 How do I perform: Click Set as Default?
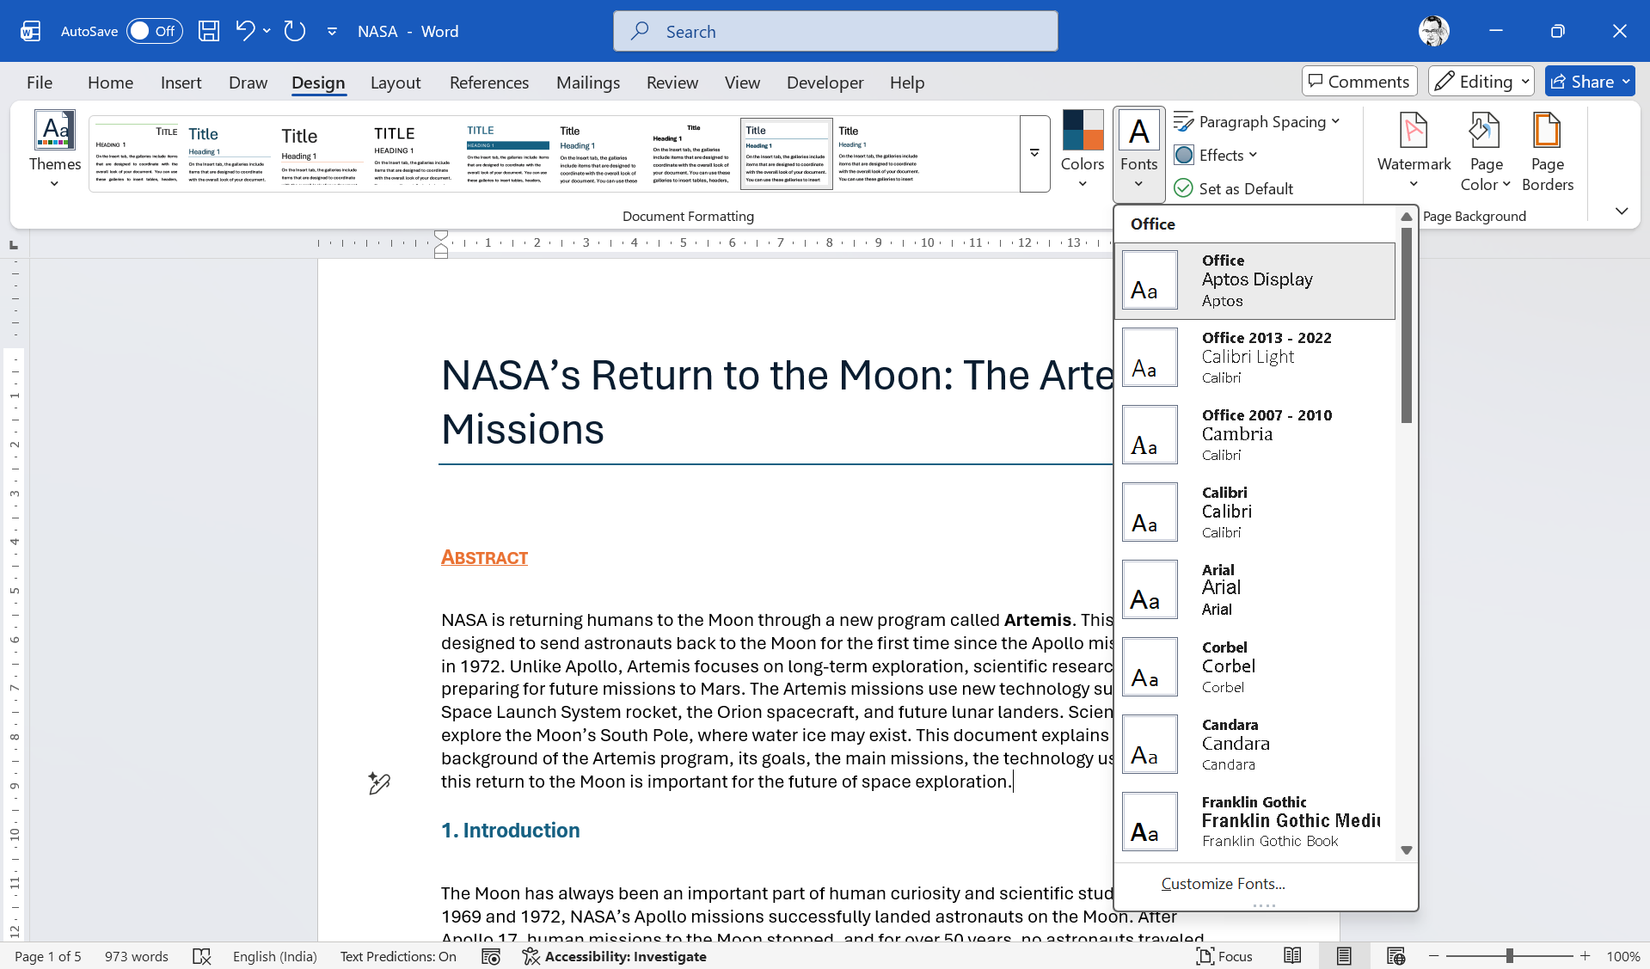(1233, 188)
